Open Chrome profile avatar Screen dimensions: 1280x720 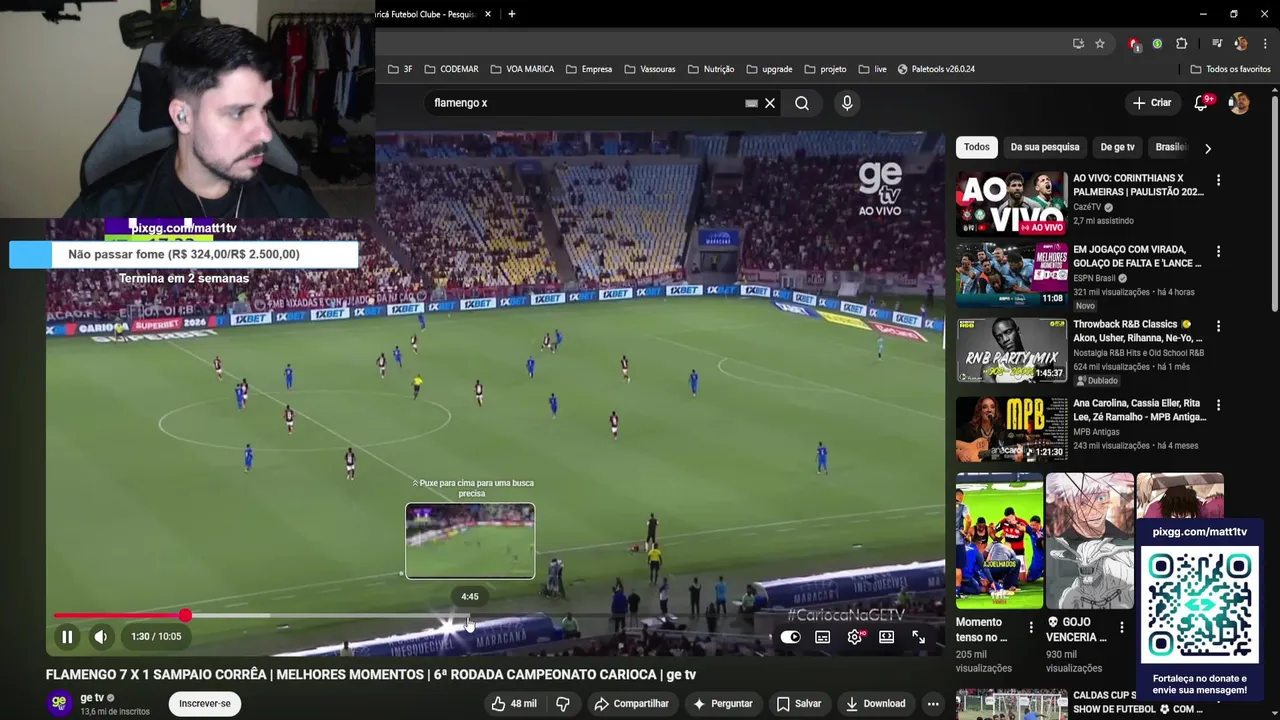pyautogui.click(x=1241, y=44)
